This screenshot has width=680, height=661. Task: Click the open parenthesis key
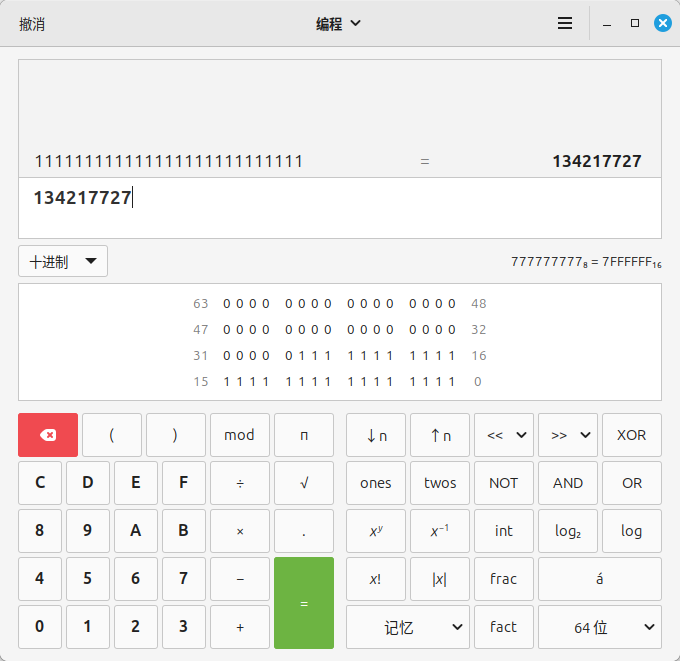(112, 435)
